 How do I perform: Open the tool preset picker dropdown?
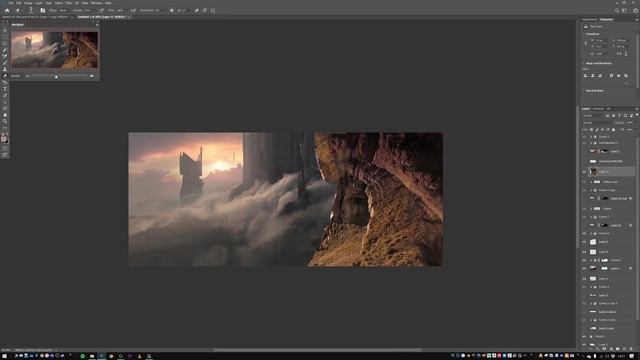[18, 10]
